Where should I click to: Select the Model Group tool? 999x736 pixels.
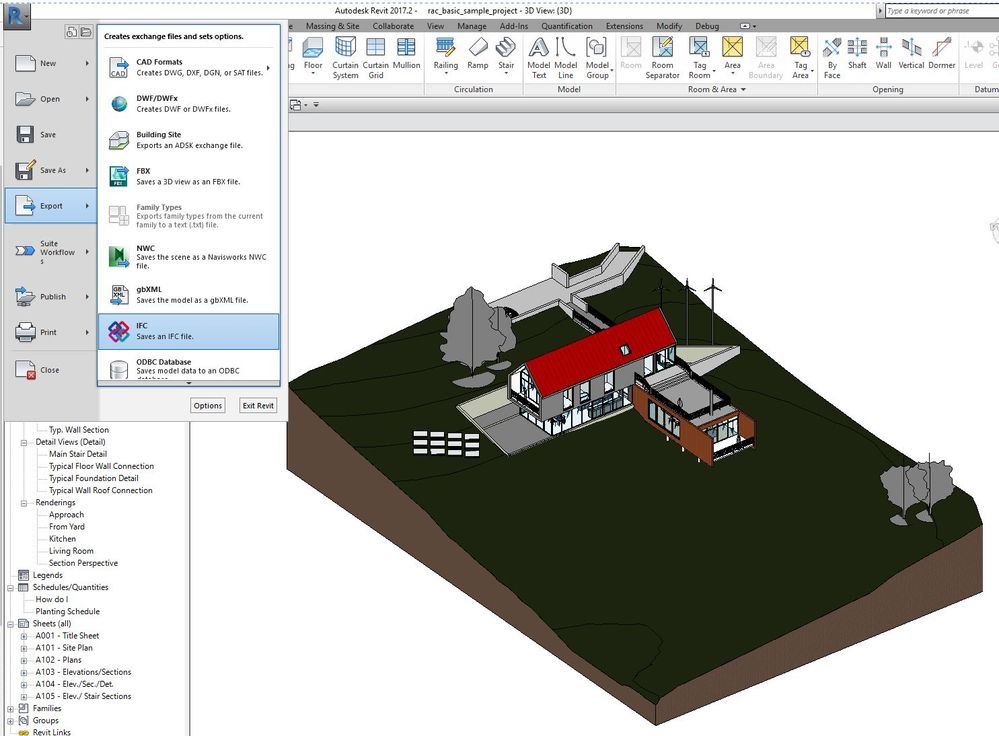(x=597, y=57)
